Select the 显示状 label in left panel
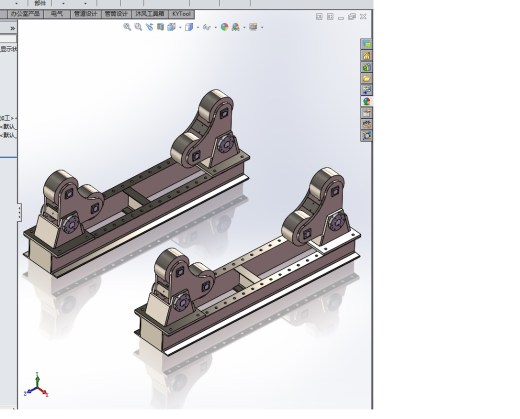The image size is (520, 419). click(9, 49)
